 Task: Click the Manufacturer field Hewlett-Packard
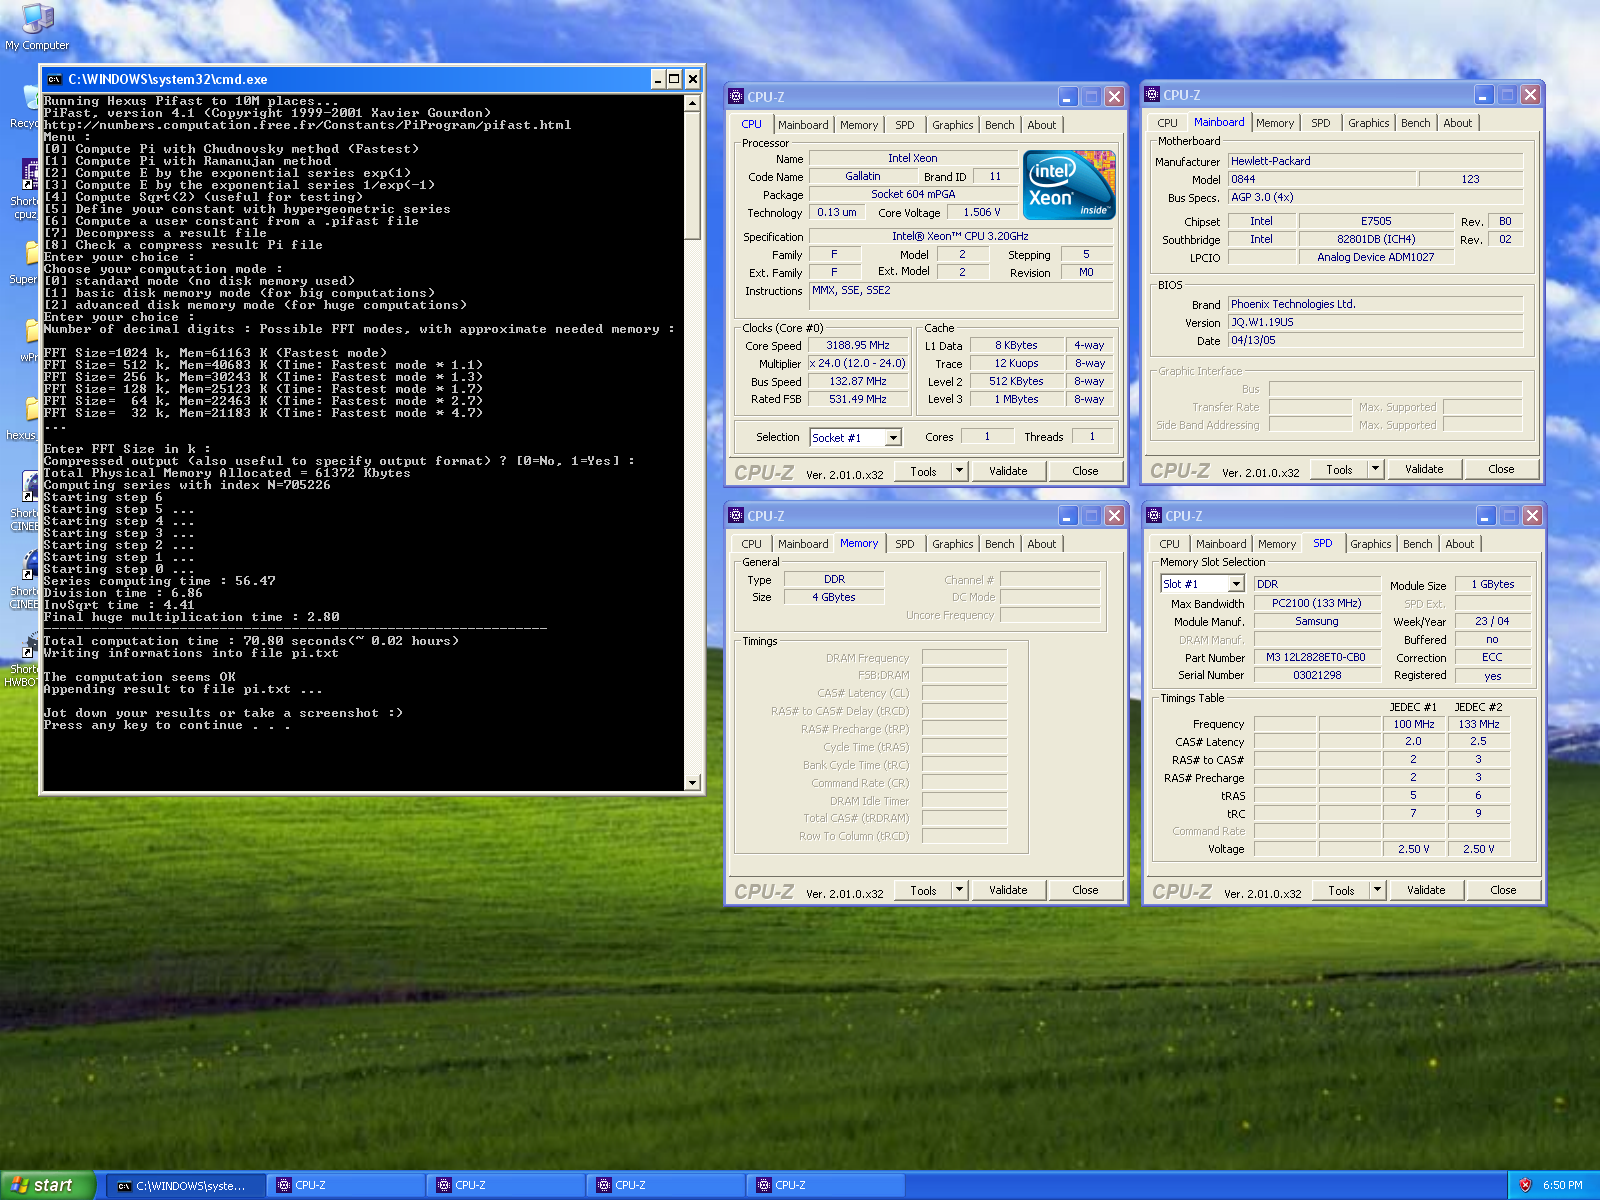point(1375,161)
